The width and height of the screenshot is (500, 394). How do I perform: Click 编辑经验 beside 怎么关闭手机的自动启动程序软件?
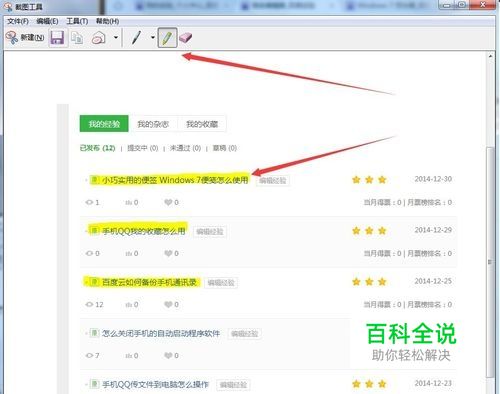245,334
